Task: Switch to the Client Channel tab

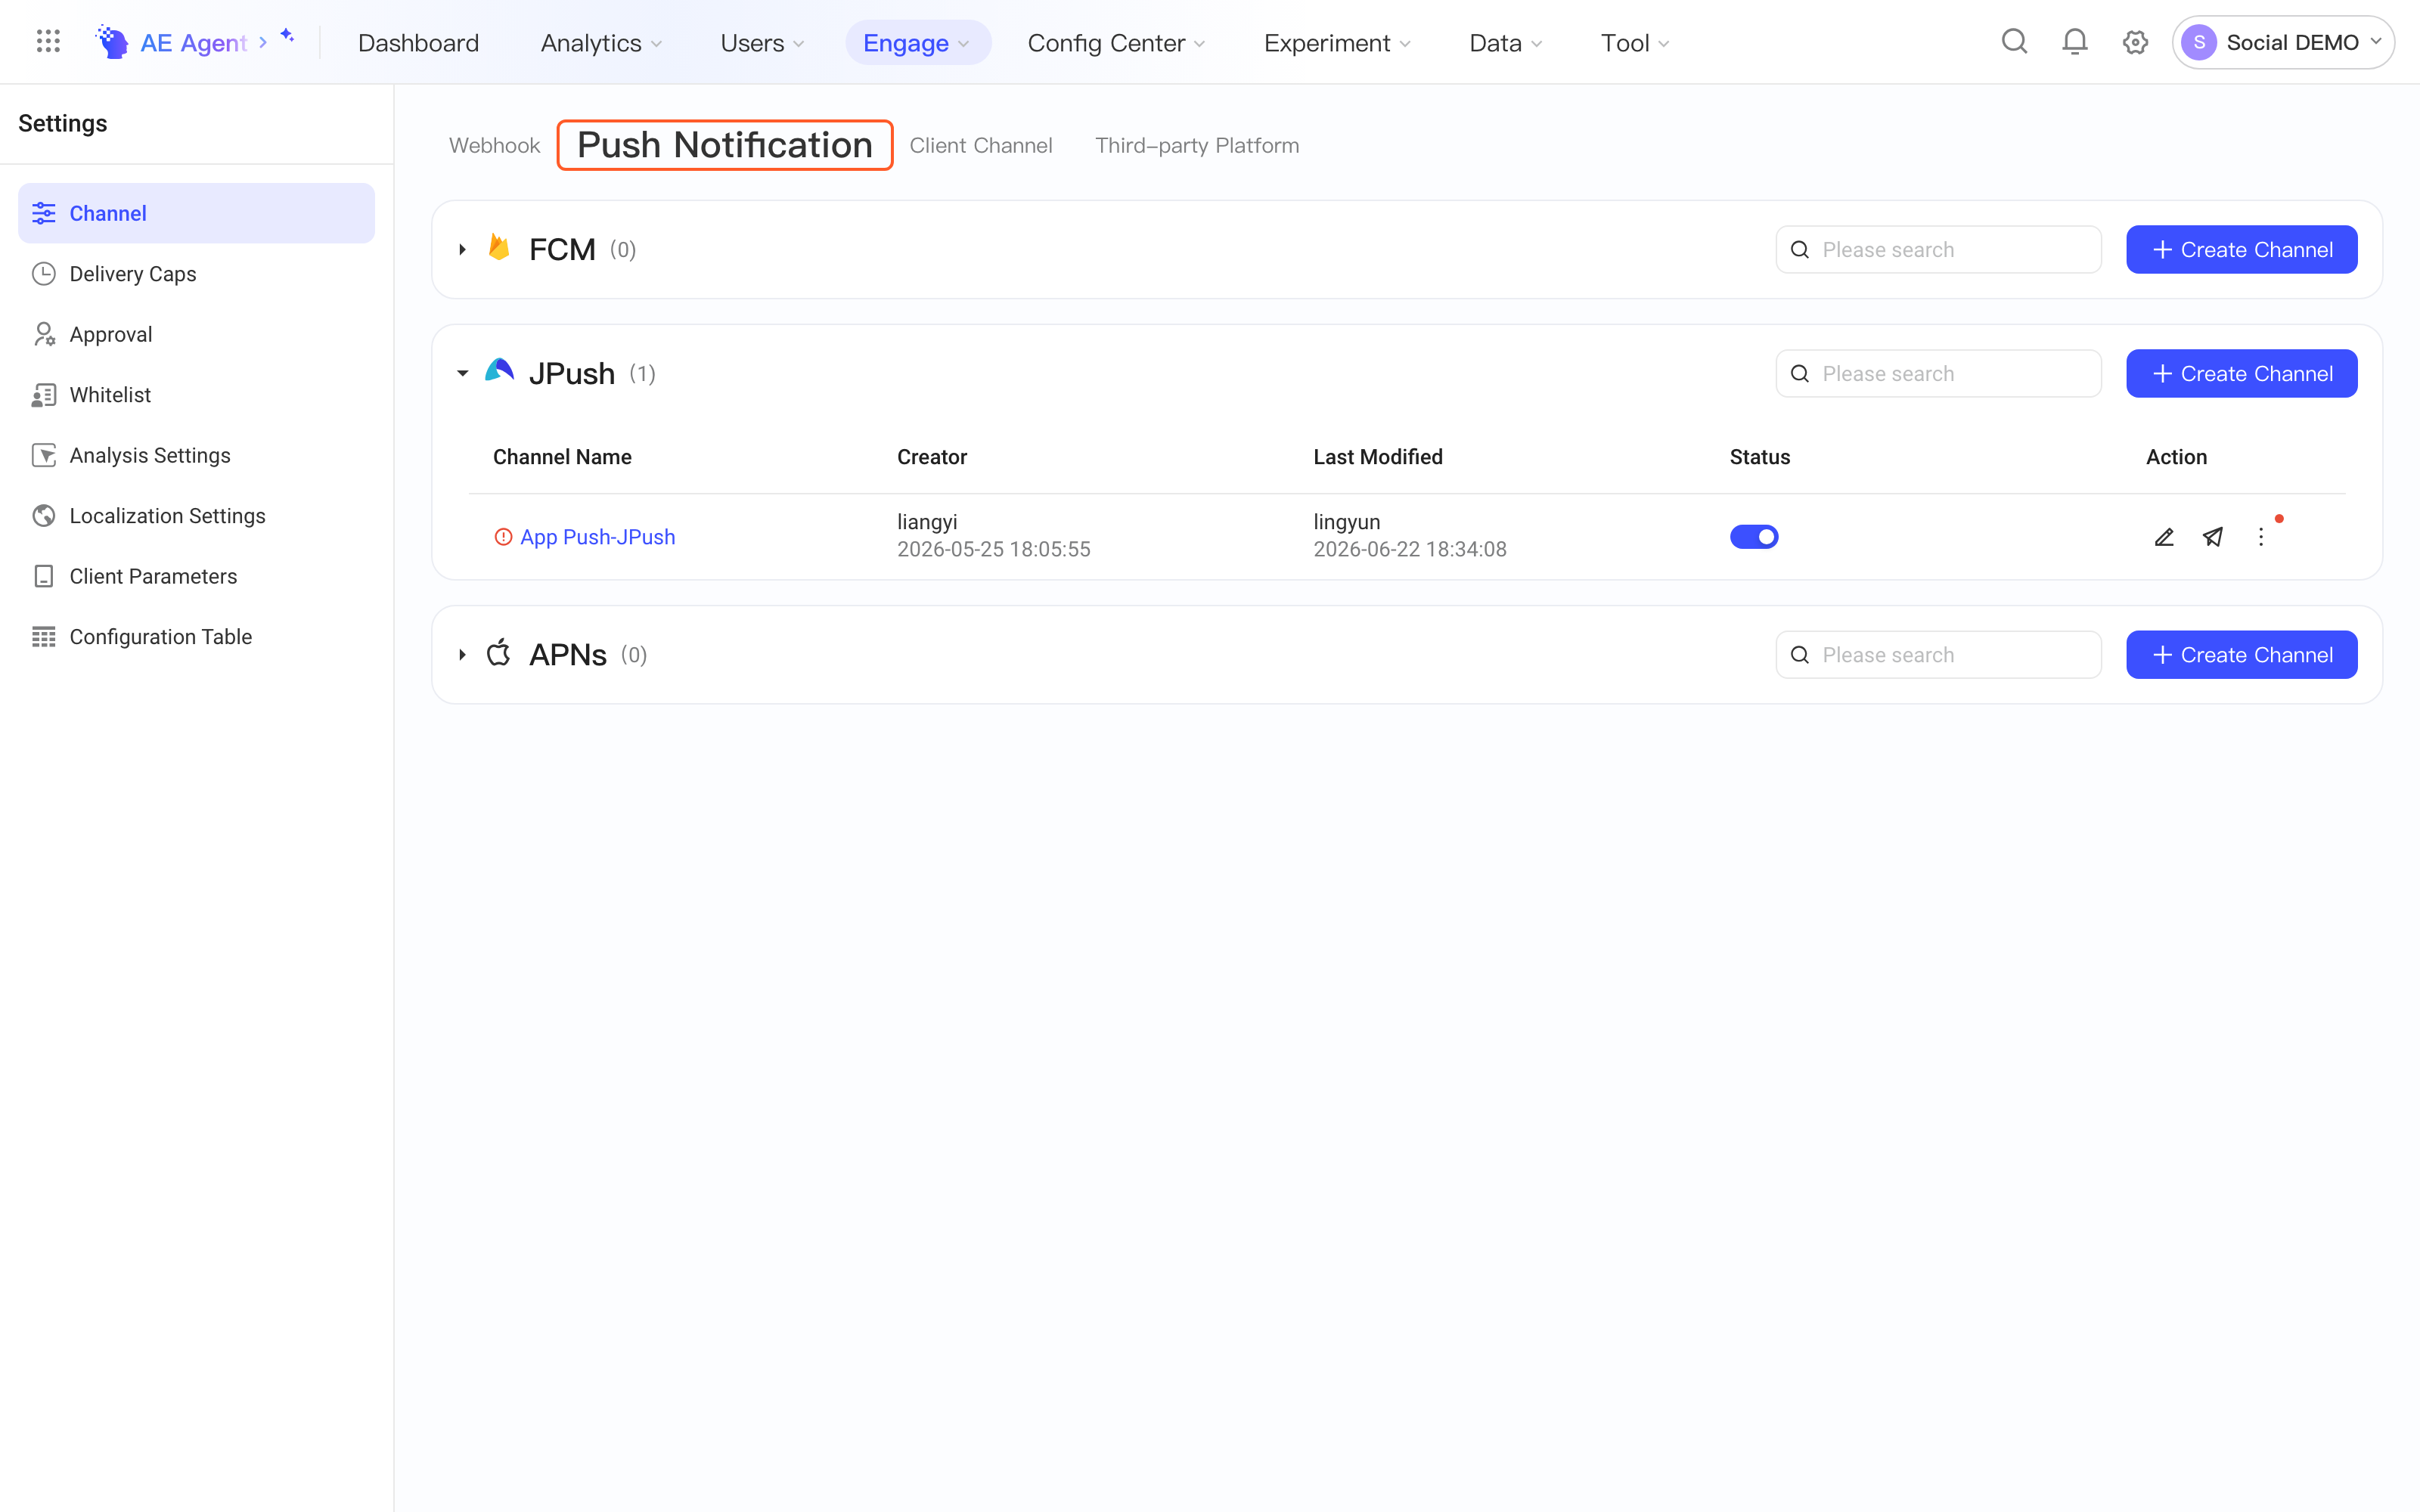Action: pos(980,145)
